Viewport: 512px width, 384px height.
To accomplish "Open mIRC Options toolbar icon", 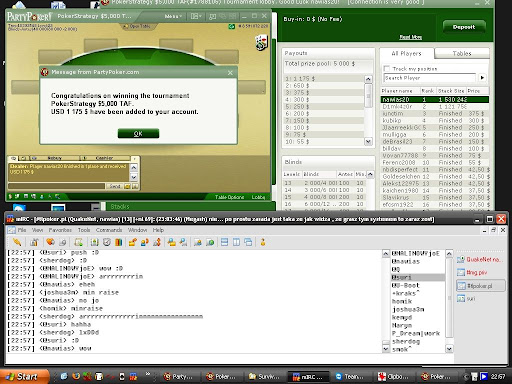I will pyautogui.click(x=34, y=242).
